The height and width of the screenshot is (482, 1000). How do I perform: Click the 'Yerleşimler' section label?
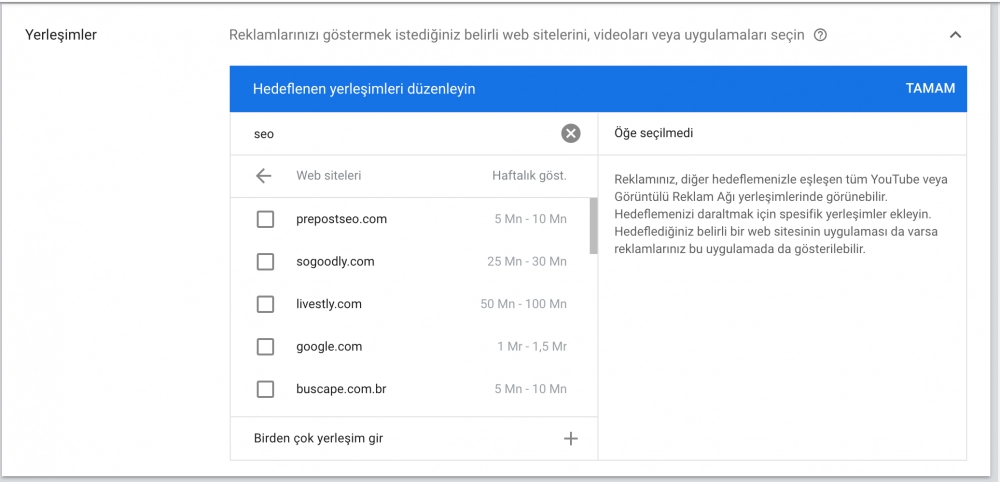(x=61, y=35)
